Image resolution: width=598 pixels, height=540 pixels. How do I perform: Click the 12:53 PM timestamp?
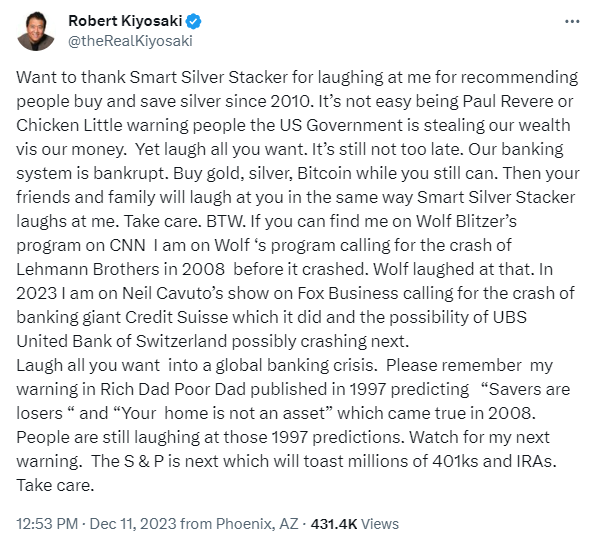[47, 524]
